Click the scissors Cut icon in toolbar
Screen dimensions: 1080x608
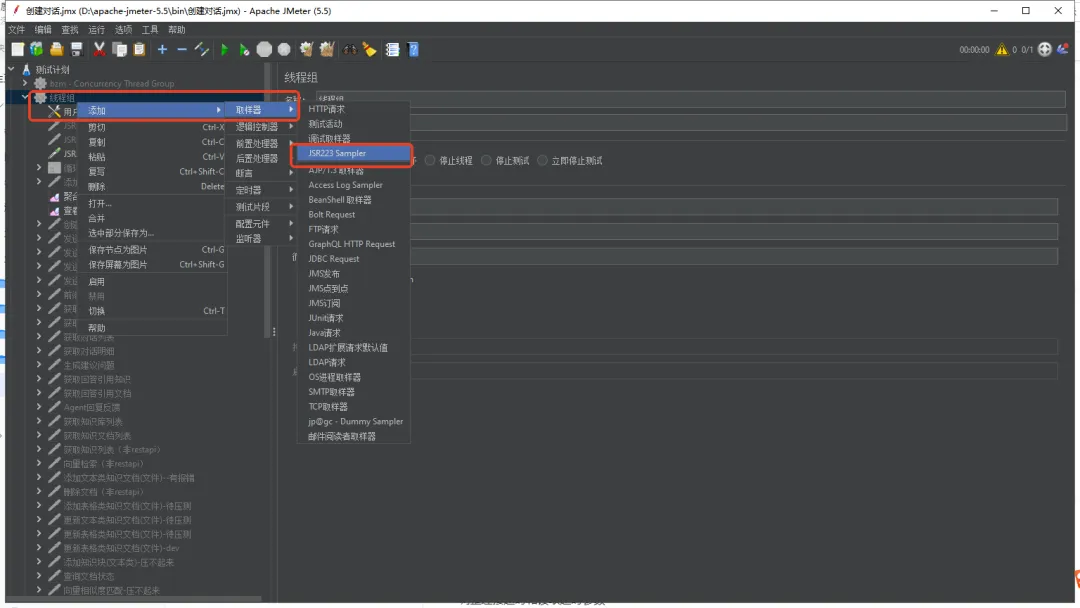point(99,49)
